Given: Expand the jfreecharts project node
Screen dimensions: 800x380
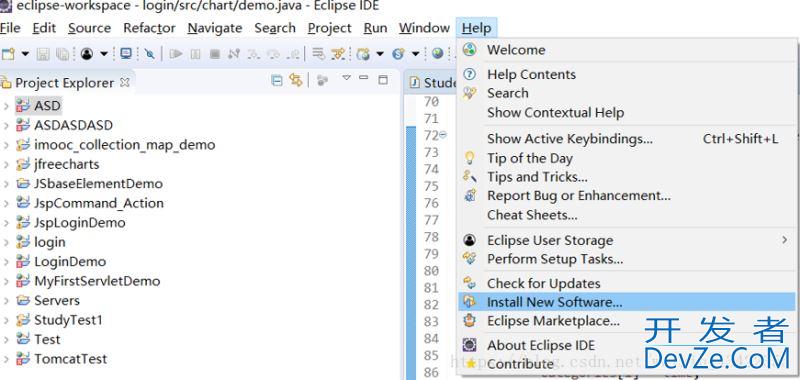Looking at the screenshot, I should [6, 164].
